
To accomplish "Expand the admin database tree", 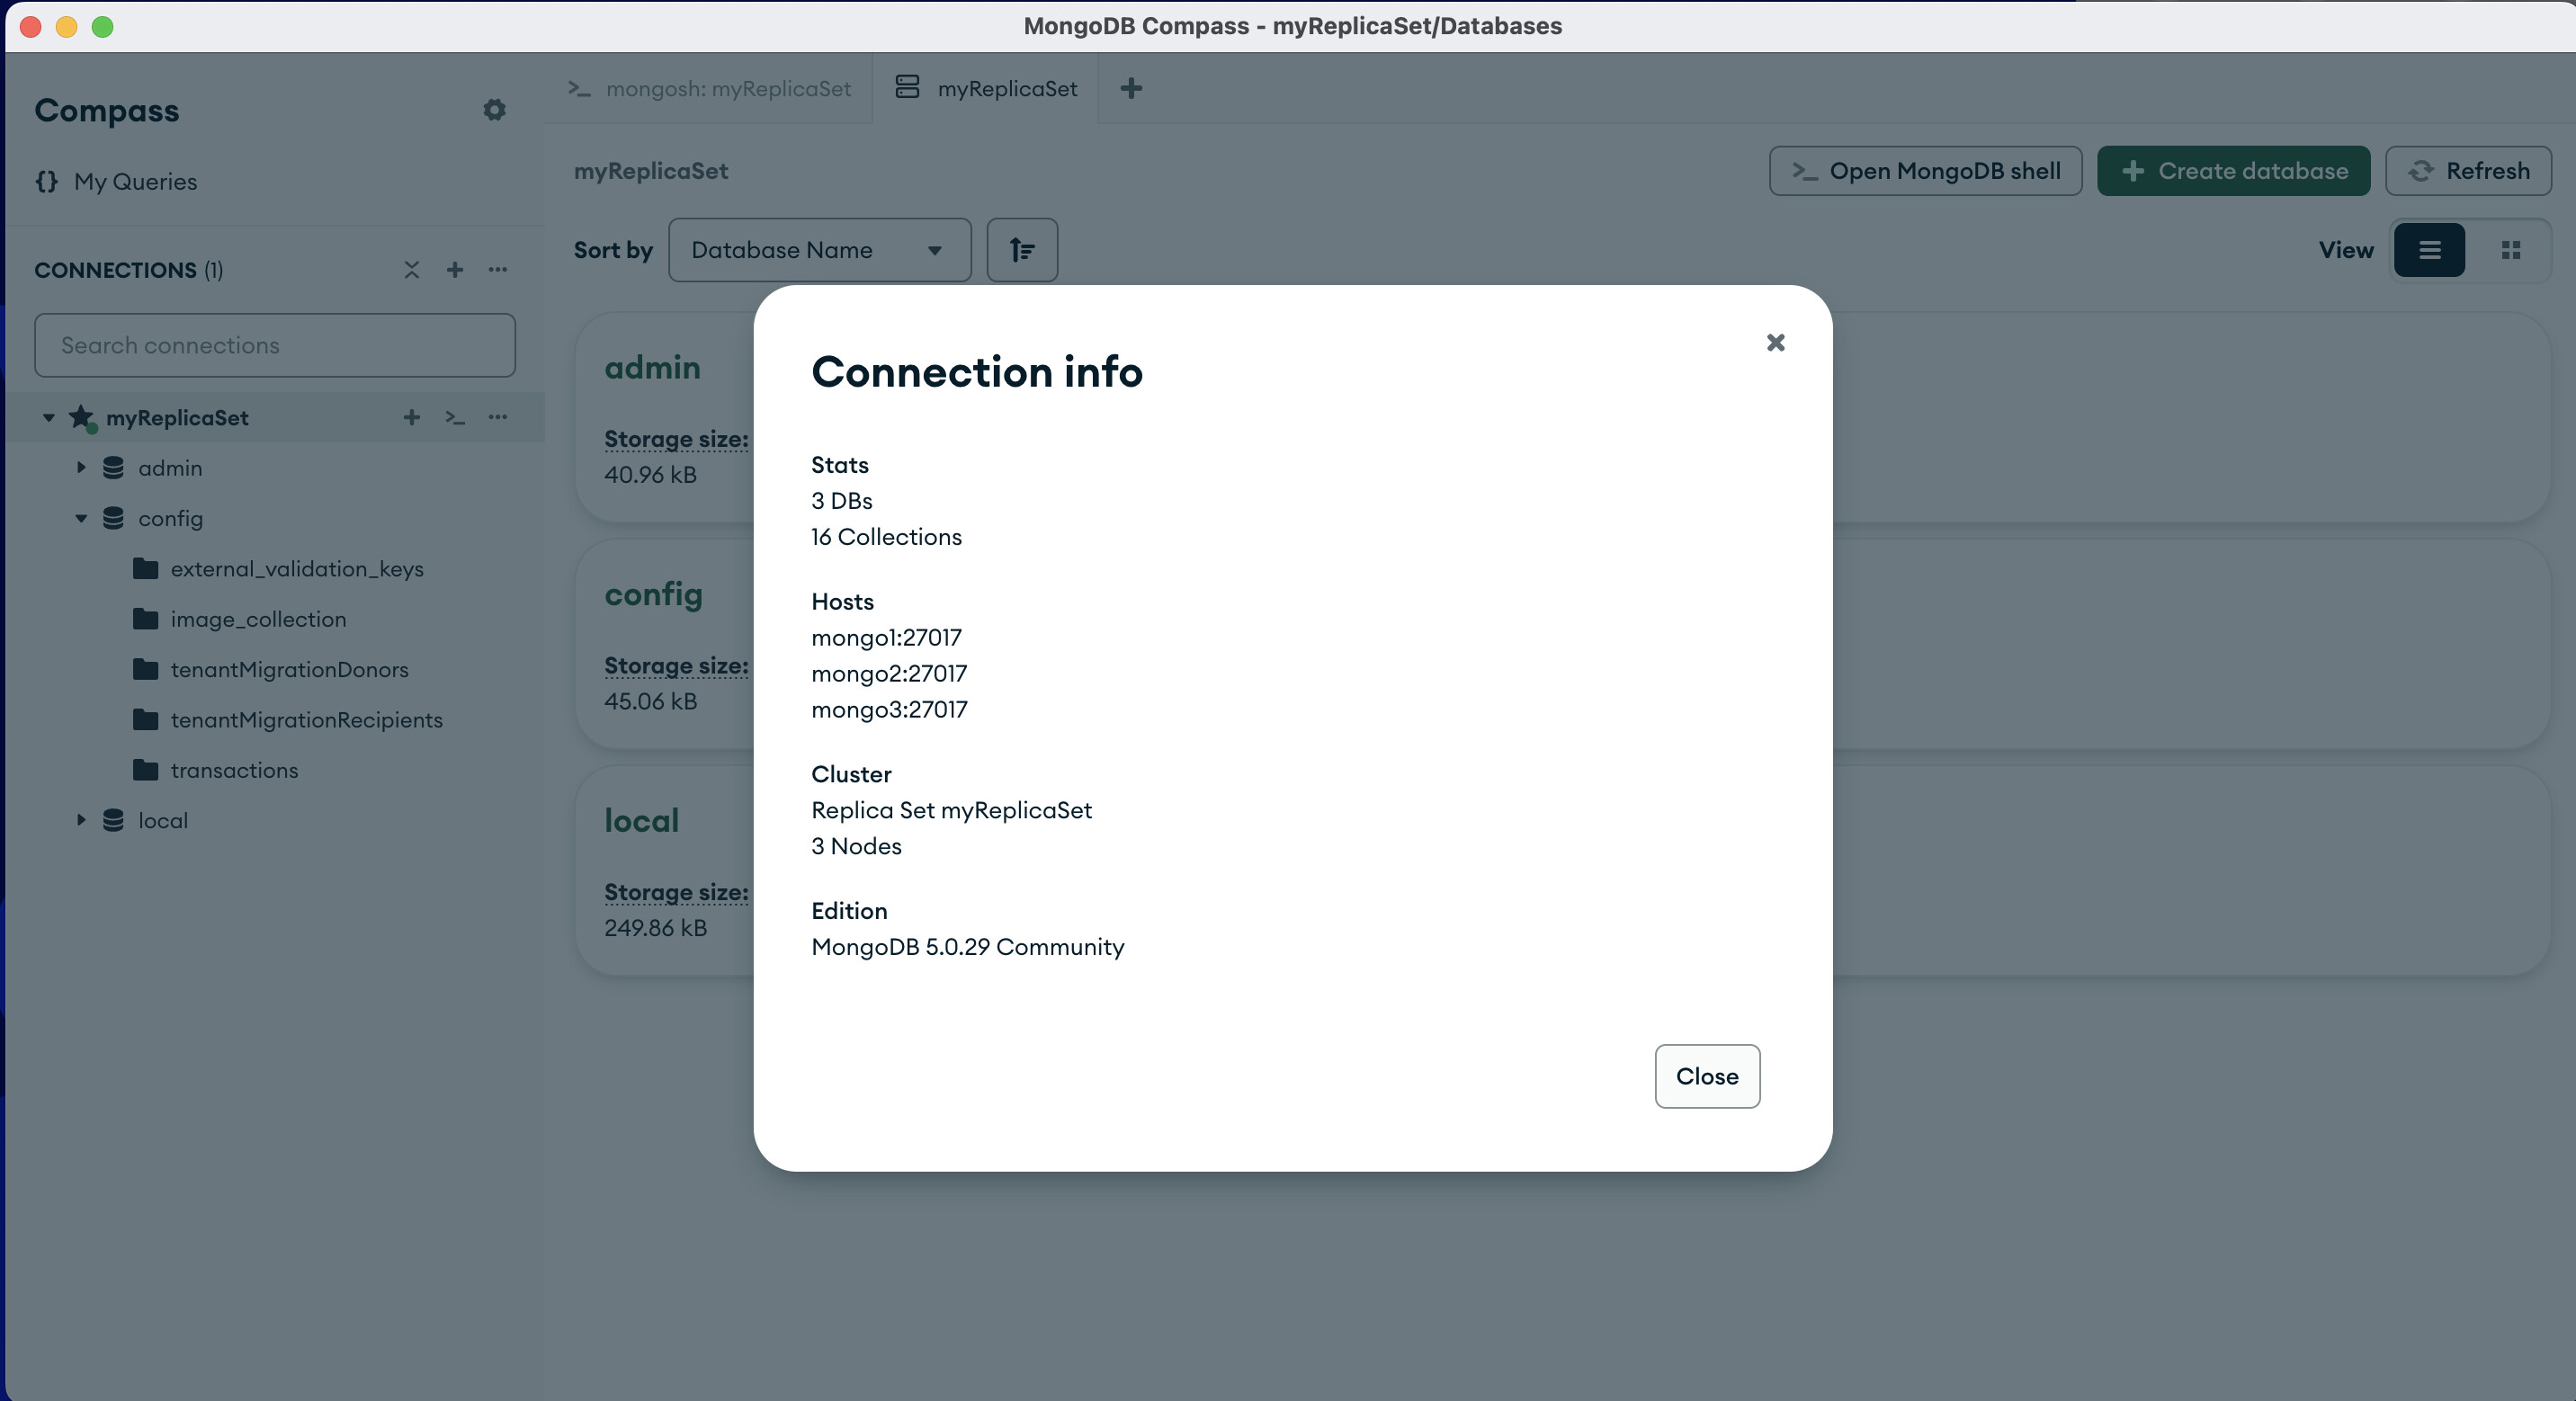I will [x=81, y=468].
